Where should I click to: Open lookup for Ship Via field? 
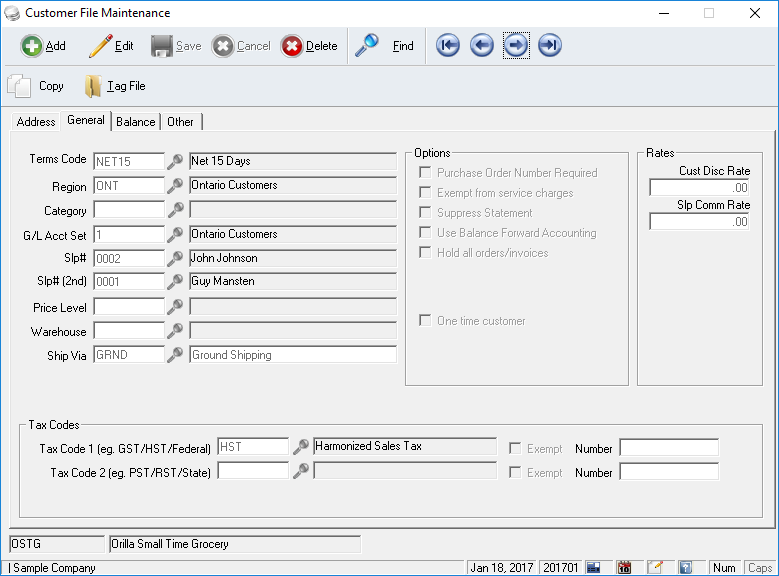point(176,355)
